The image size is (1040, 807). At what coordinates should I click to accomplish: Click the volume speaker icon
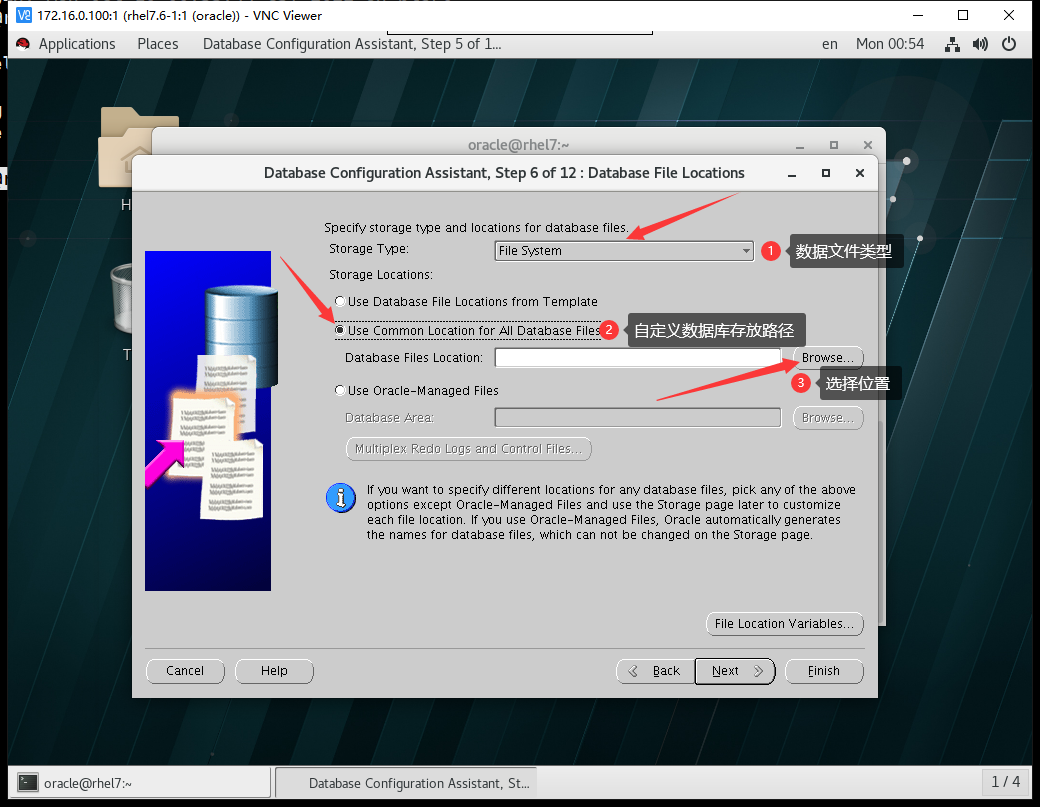pos(980,44)
